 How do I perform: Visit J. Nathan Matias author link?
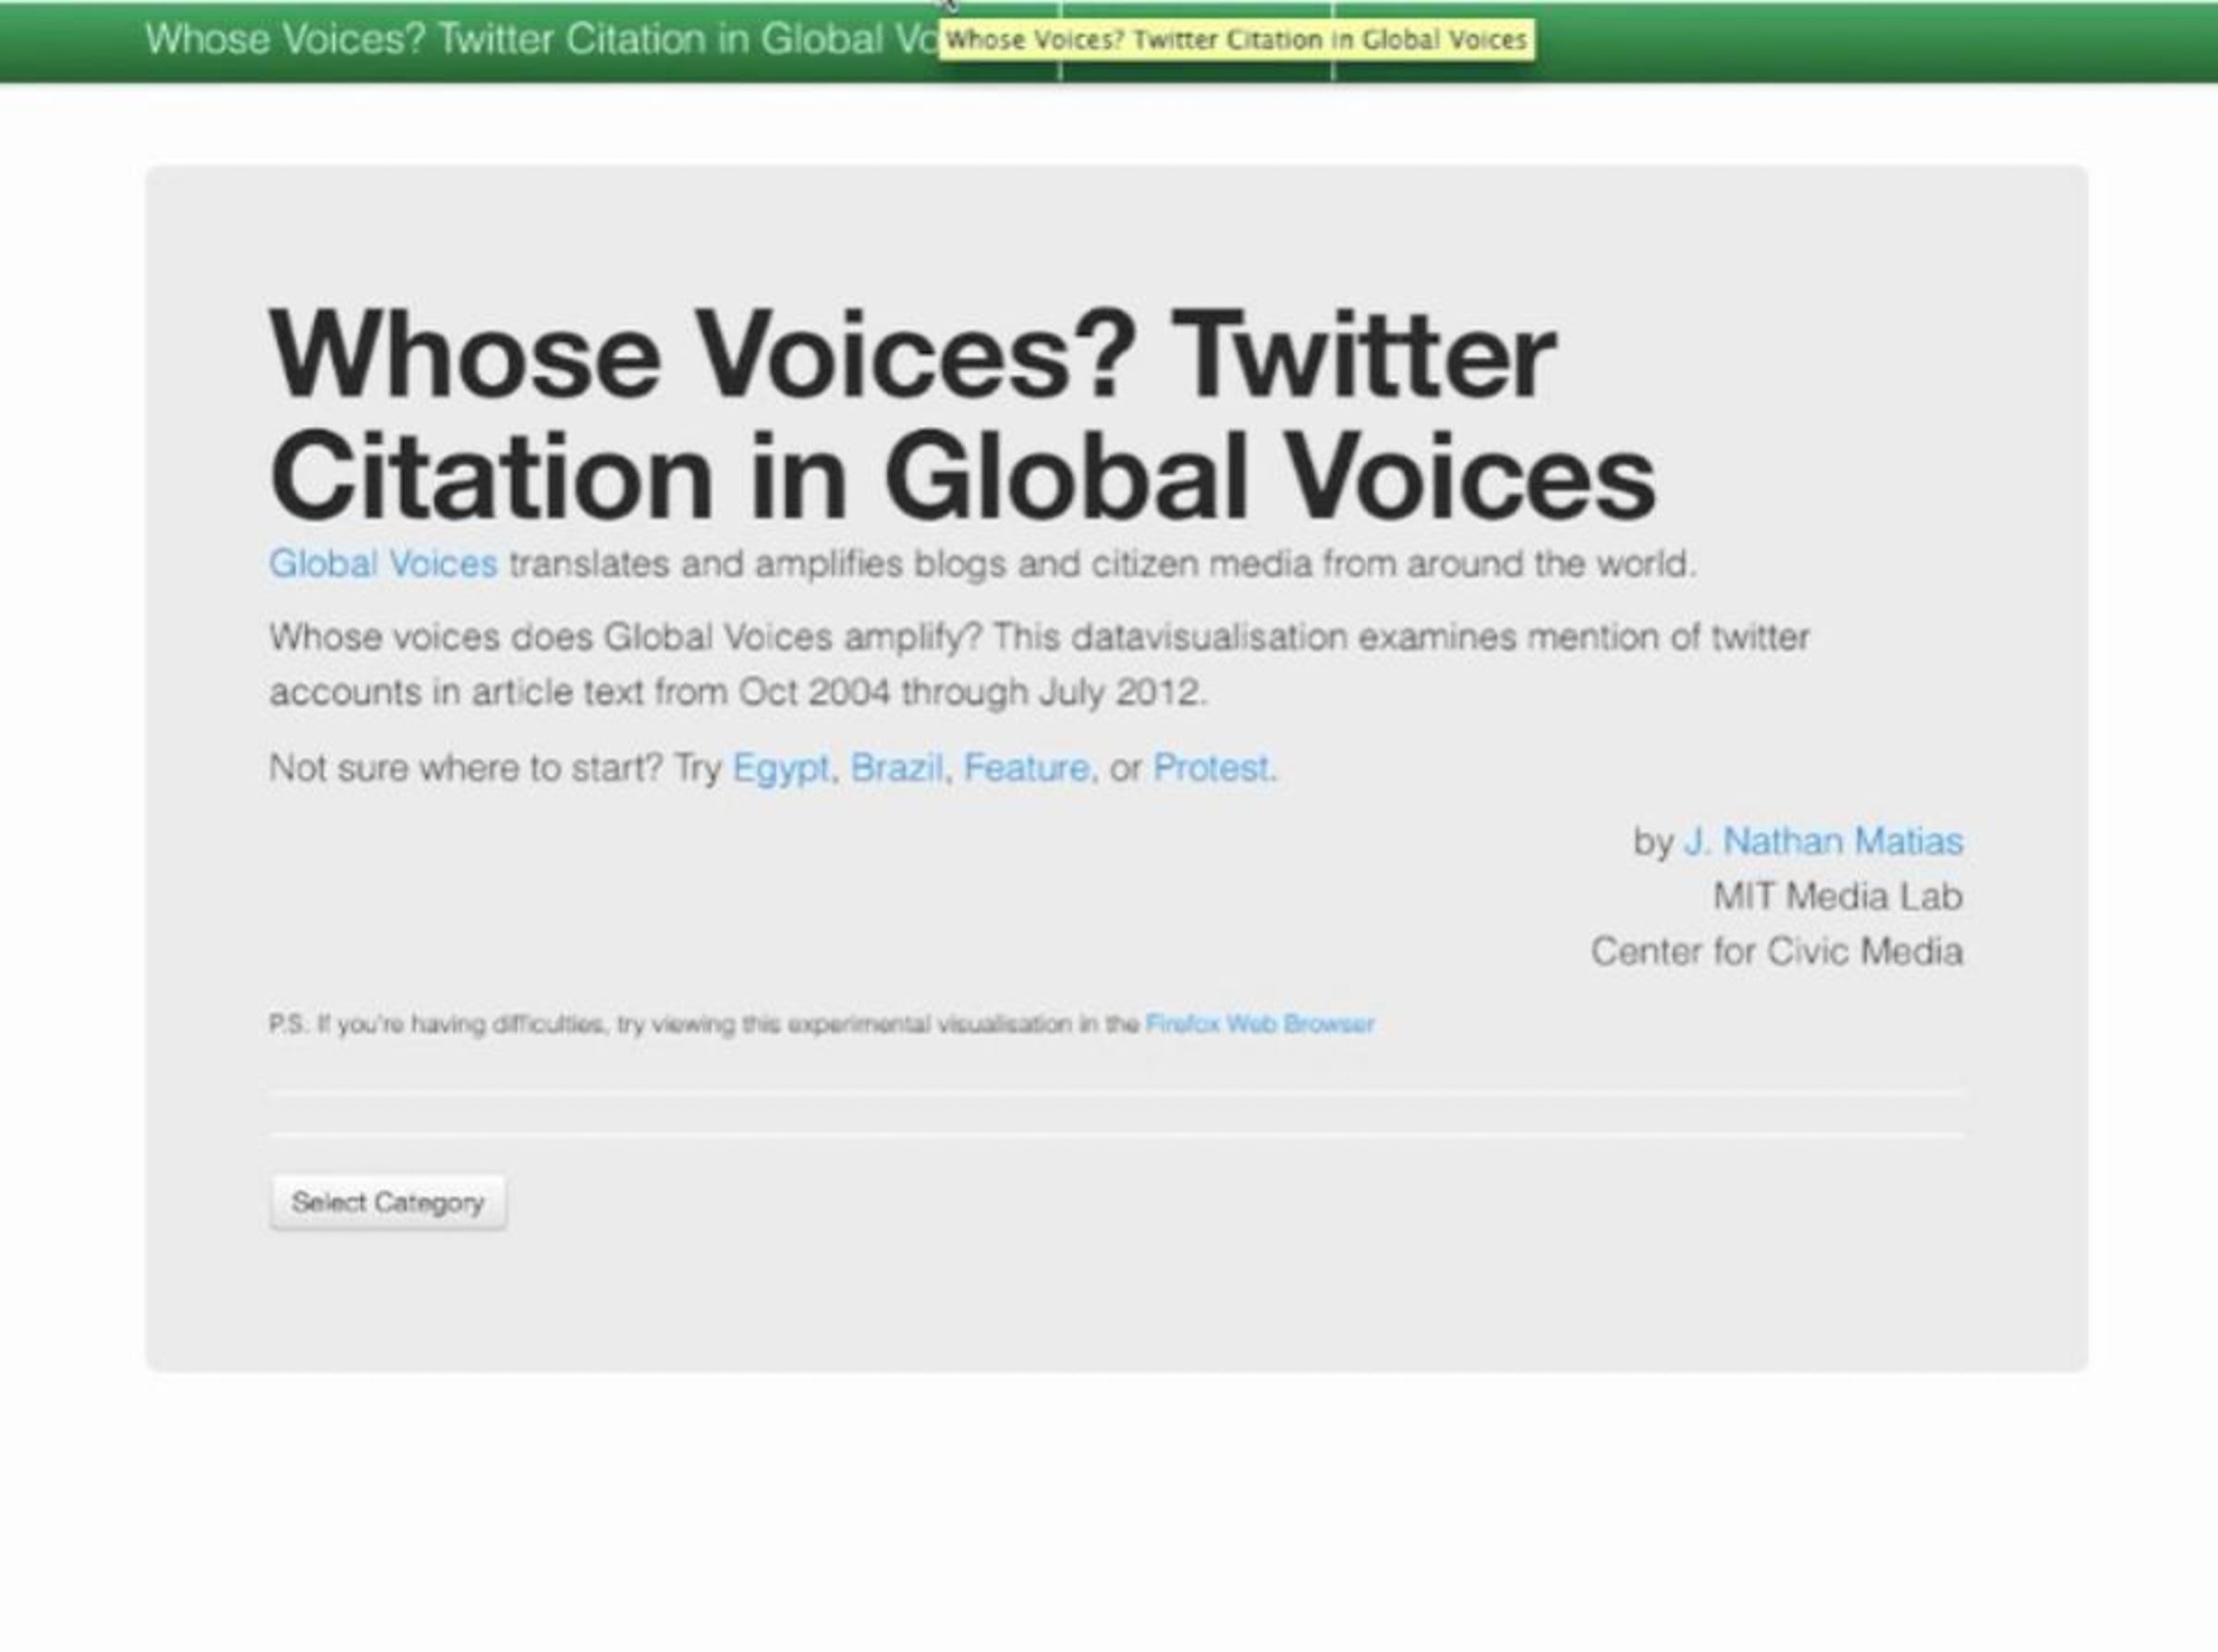1823,841
